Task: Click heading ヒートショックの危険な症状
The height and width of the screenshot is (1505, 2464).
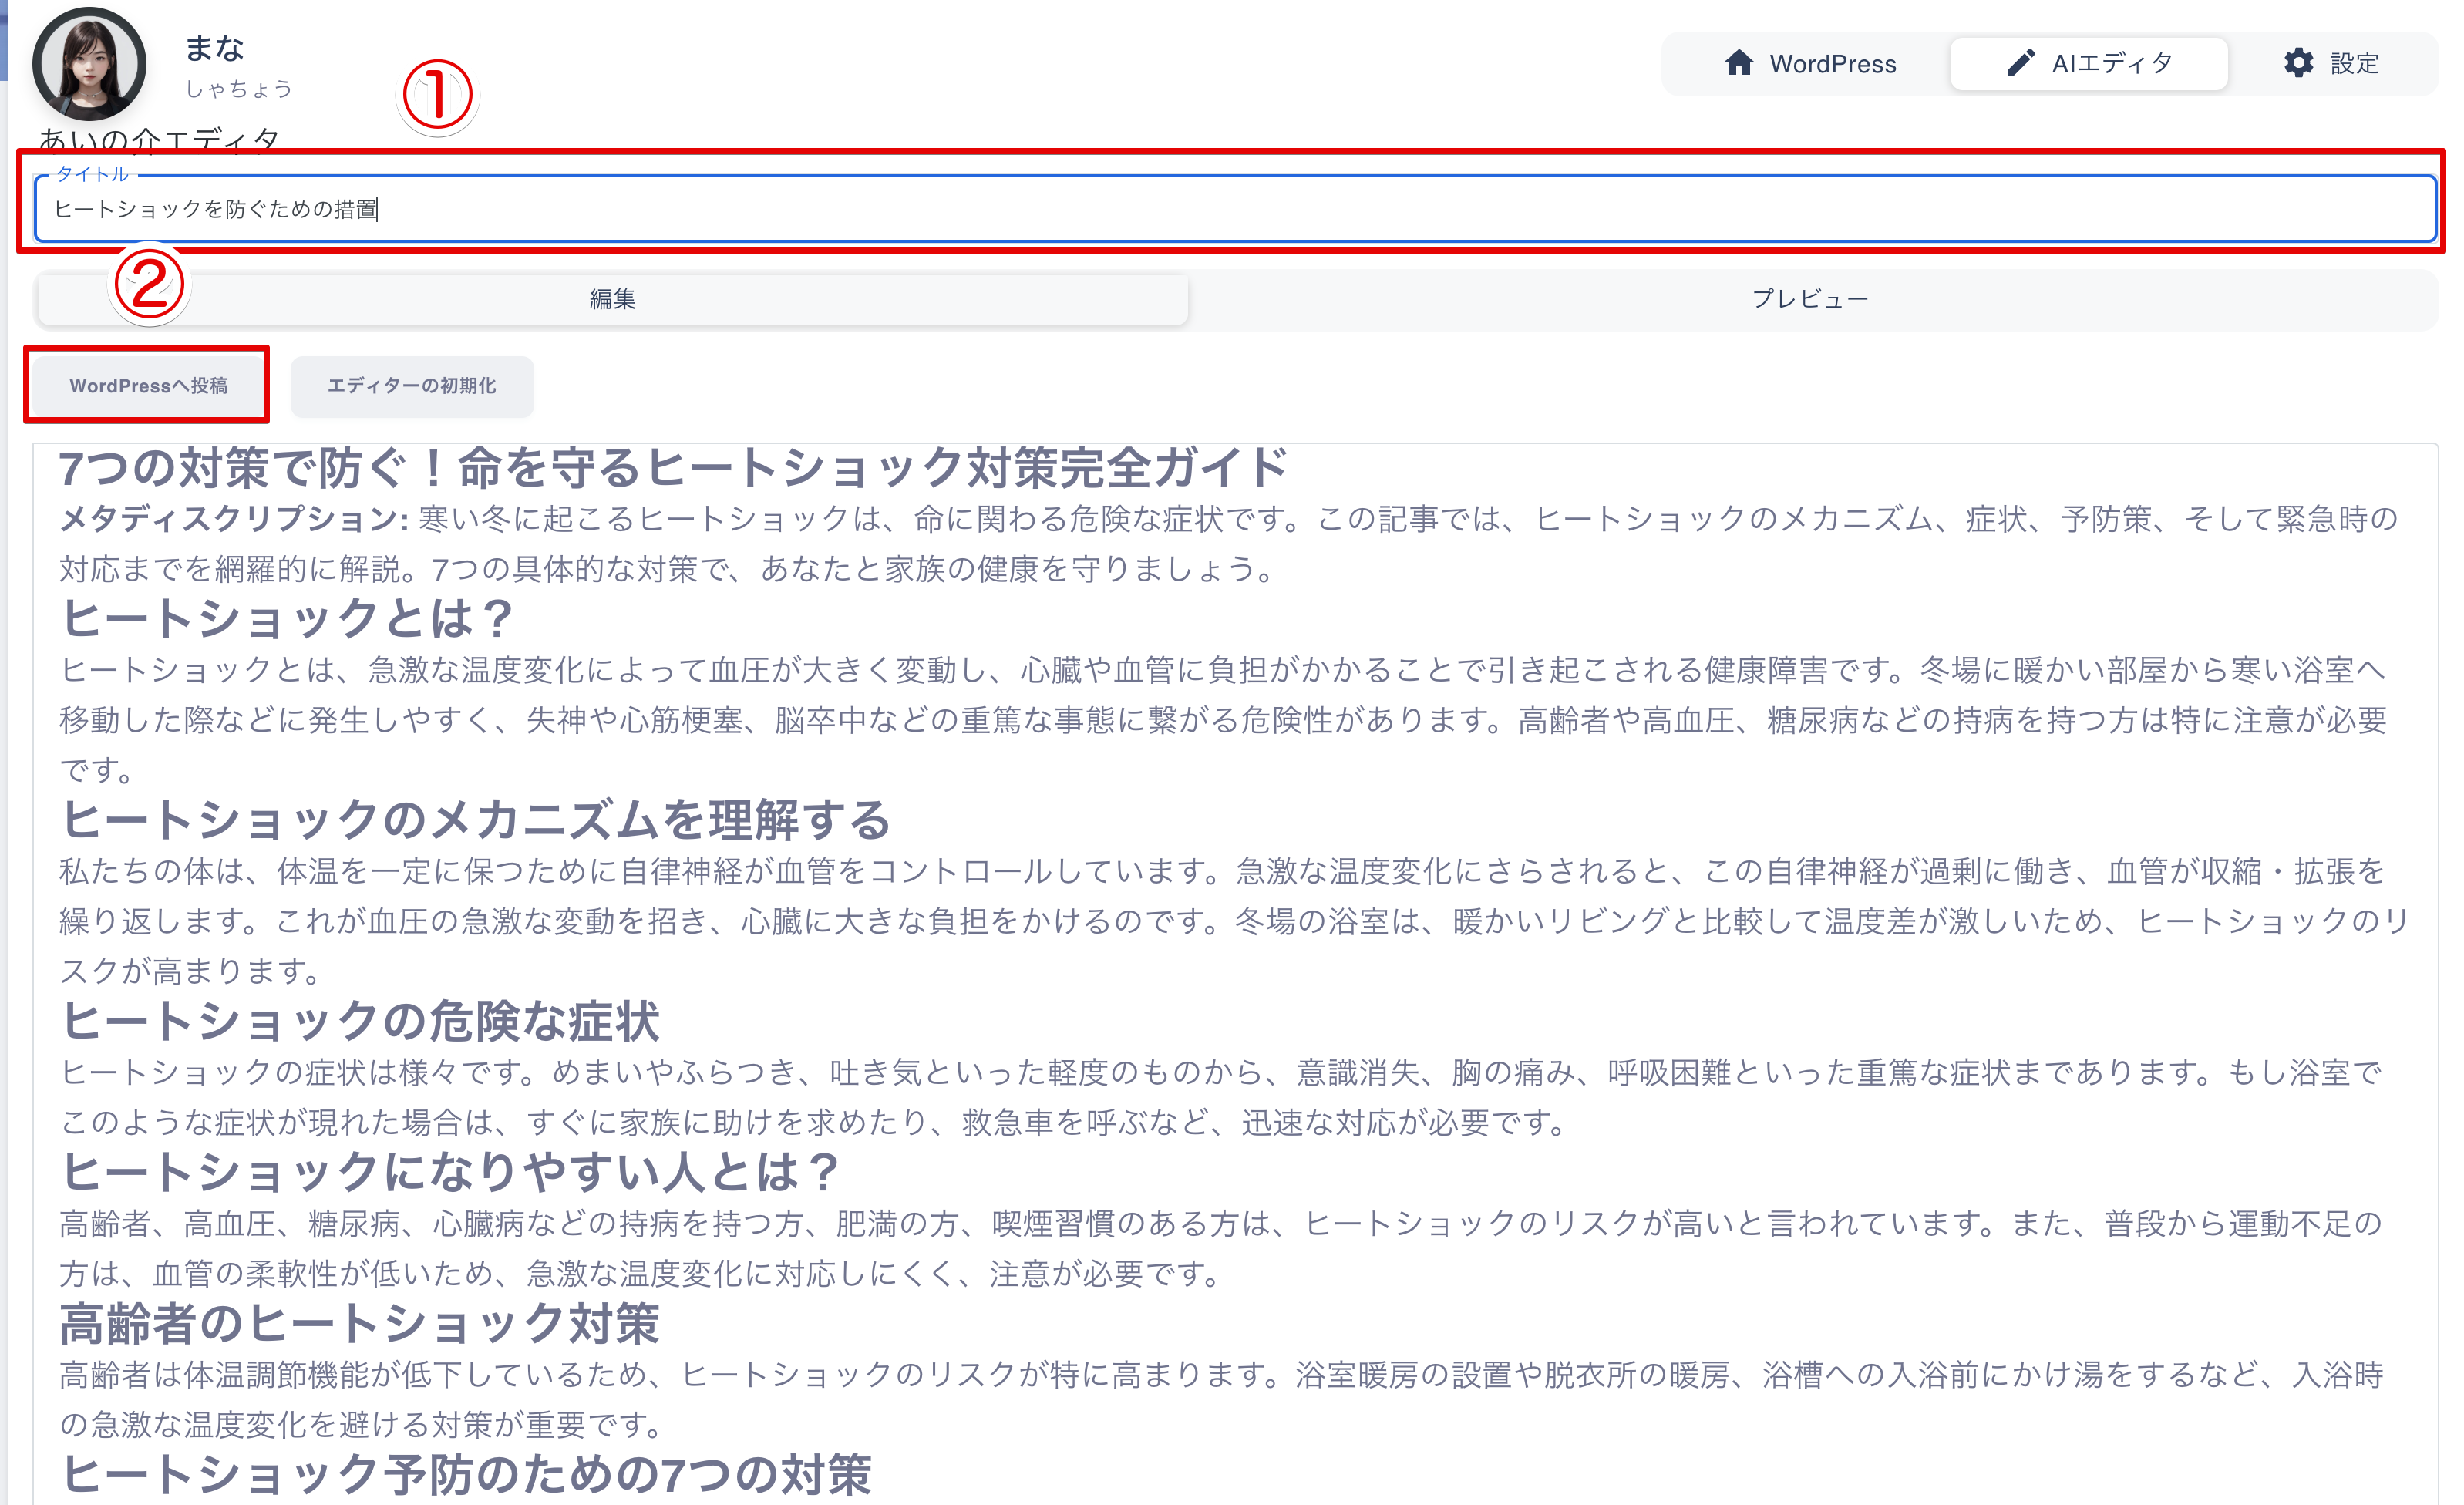Action: (x=360, y=1021)
